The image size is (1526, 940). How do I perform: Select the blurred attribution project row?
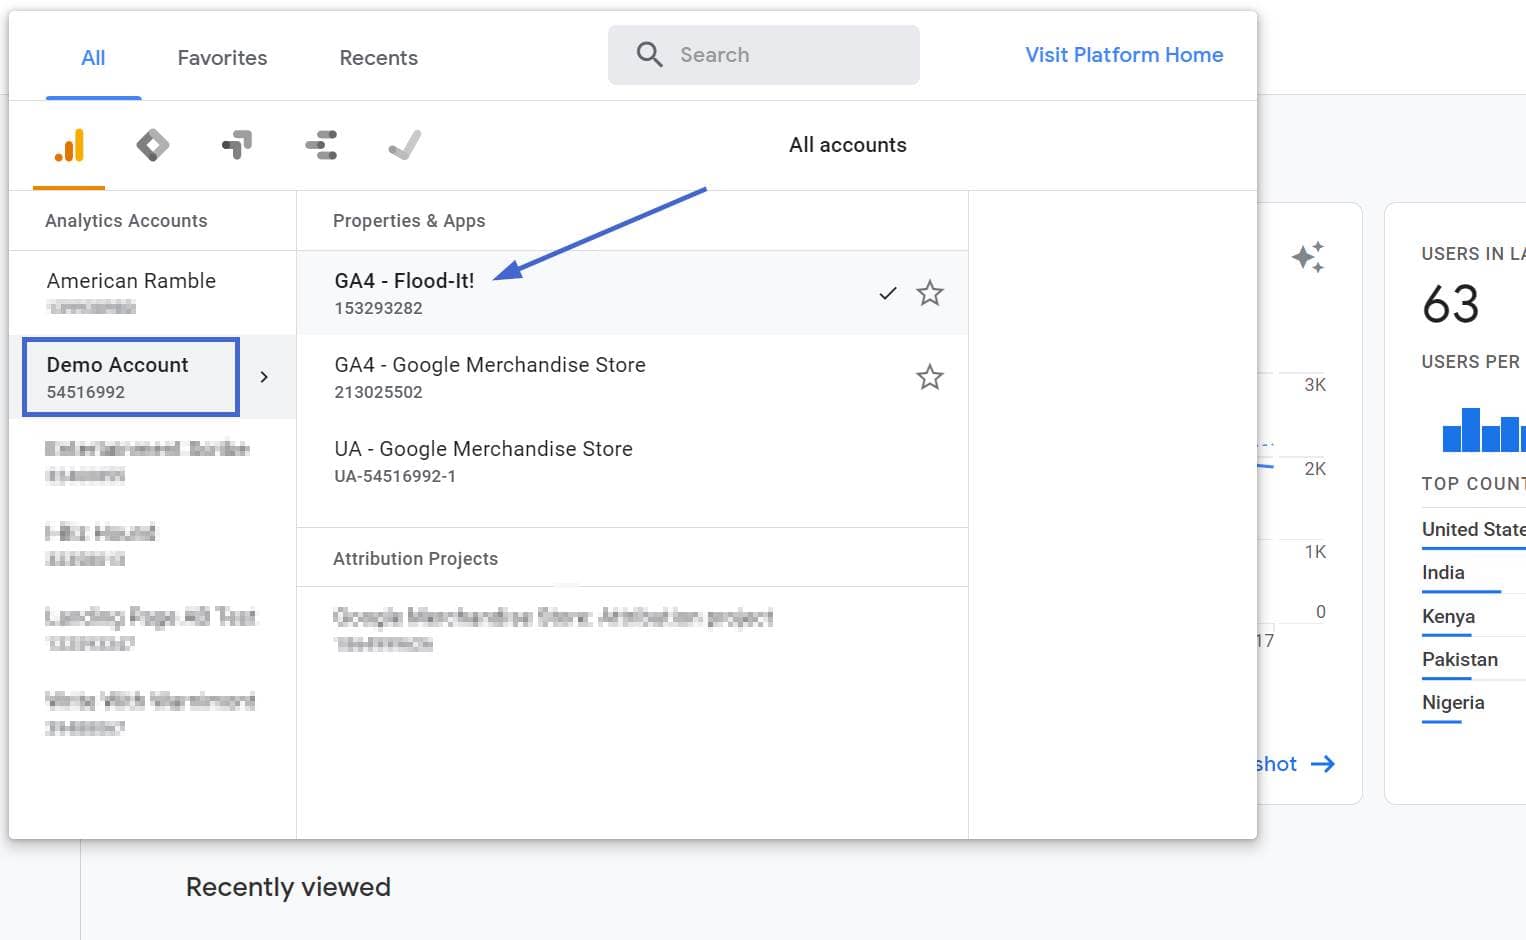(x=632, y=629)
